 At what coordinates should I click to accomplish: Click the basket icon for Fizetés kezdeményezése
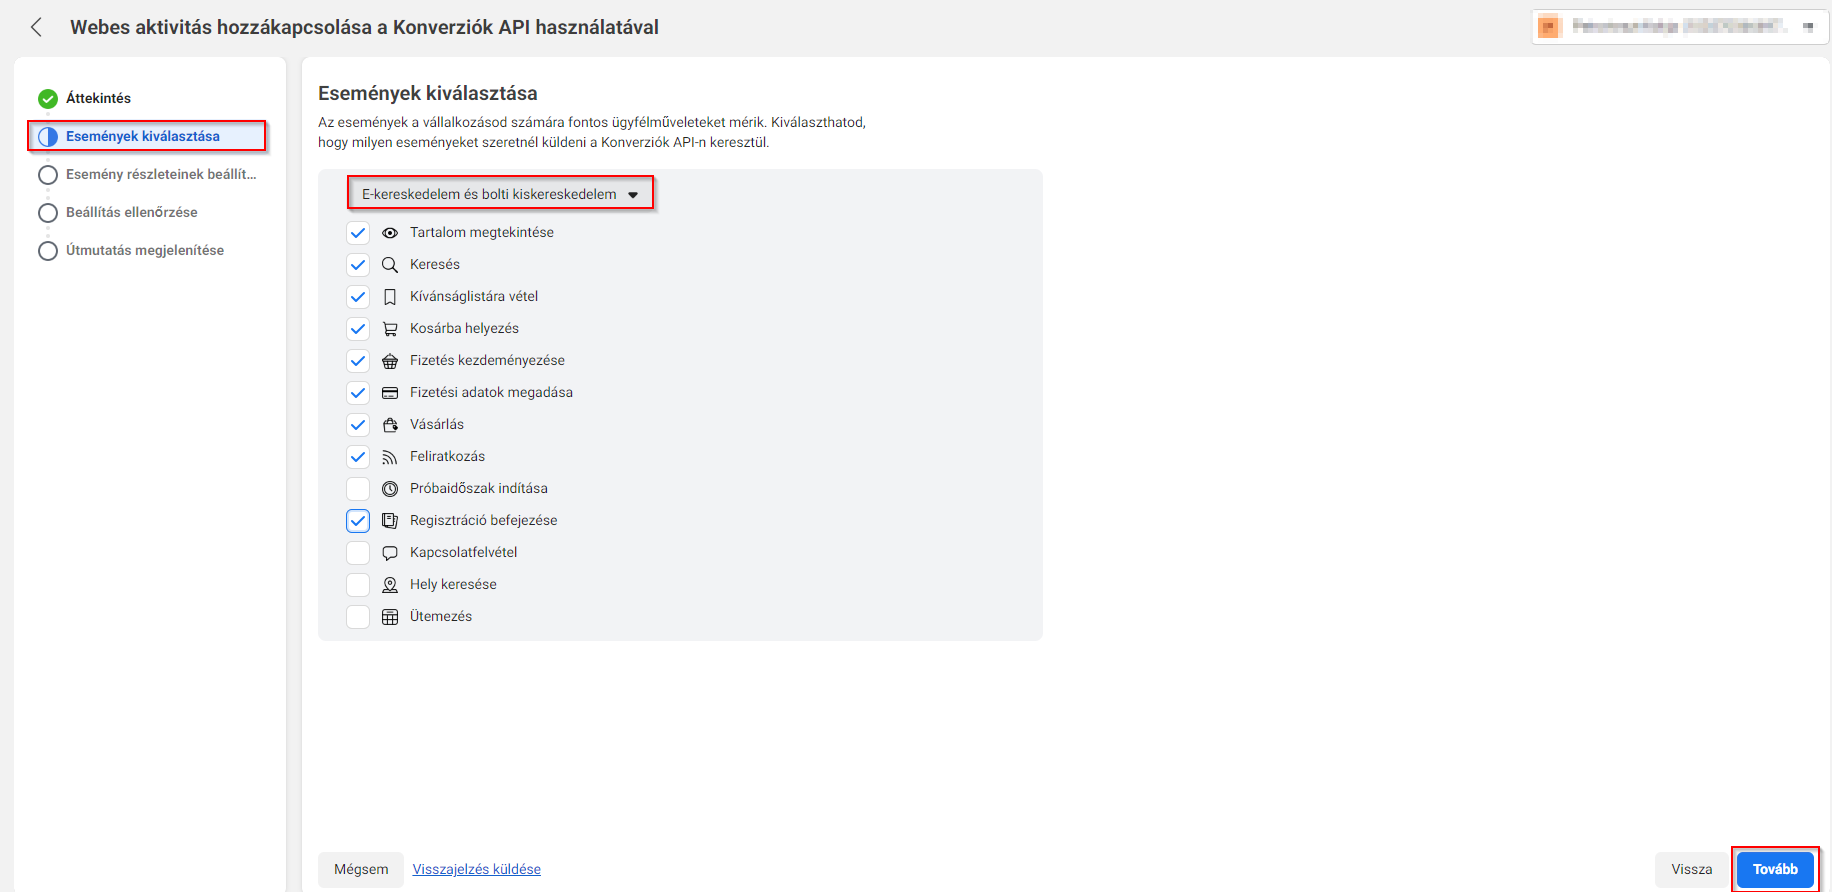390,361
